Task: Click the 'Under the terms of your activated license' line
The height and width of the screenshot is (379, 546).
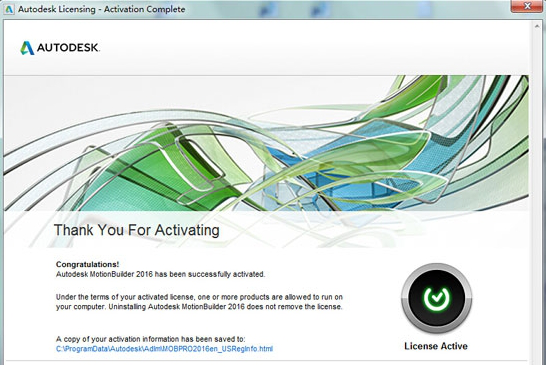Action: click(199, 297)
